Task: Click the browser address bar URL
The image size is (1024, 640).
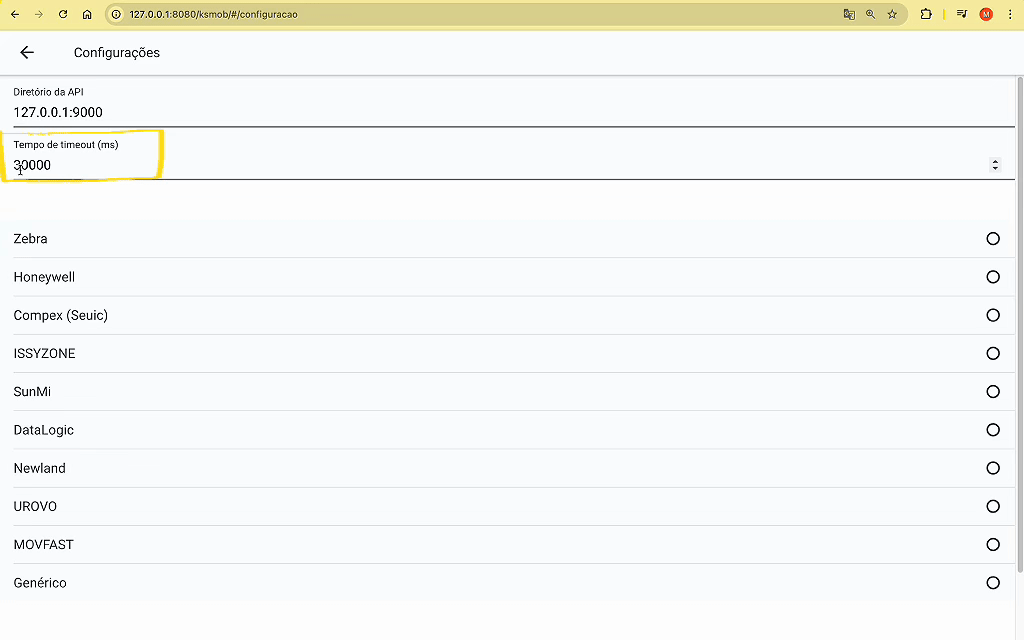Action: tap(400, 15)
